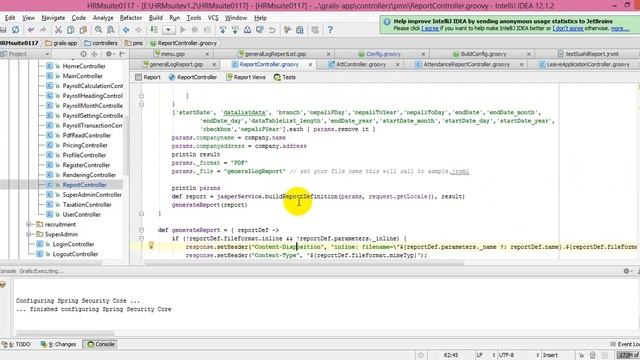Click the Copy icon in toolbar

[x=71, y=30]
